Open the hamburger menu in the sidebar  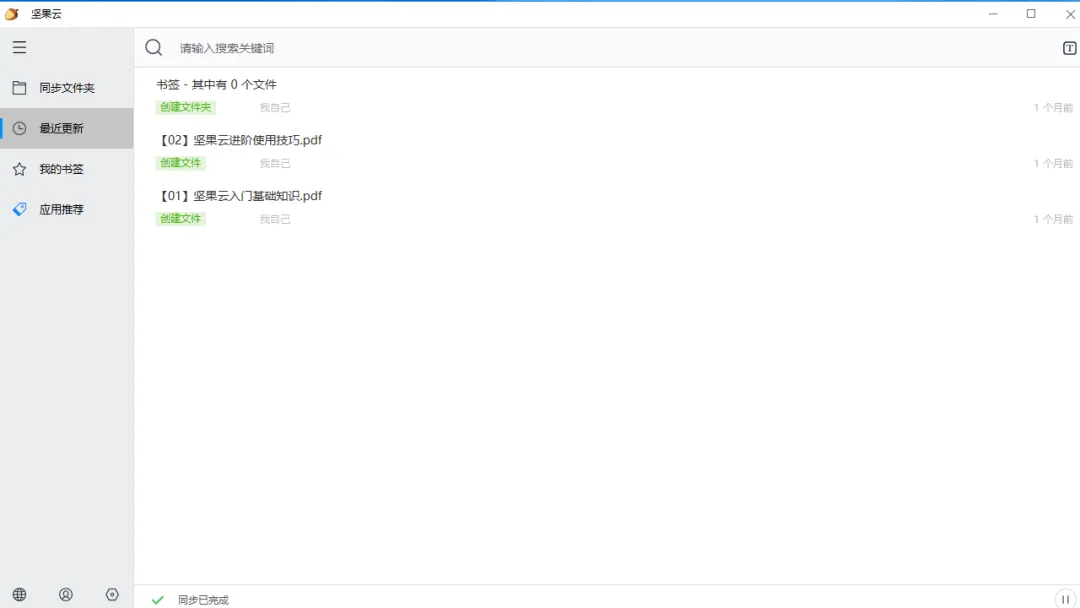click(x=19, y=47)
